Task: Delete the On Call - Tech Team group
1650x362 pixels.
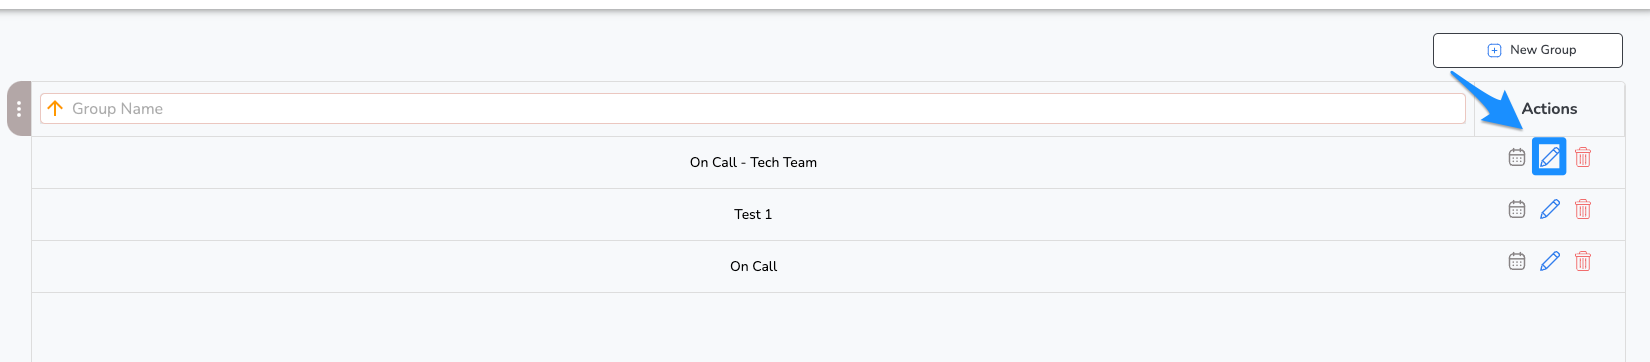Action: (x=1583, y=157)
